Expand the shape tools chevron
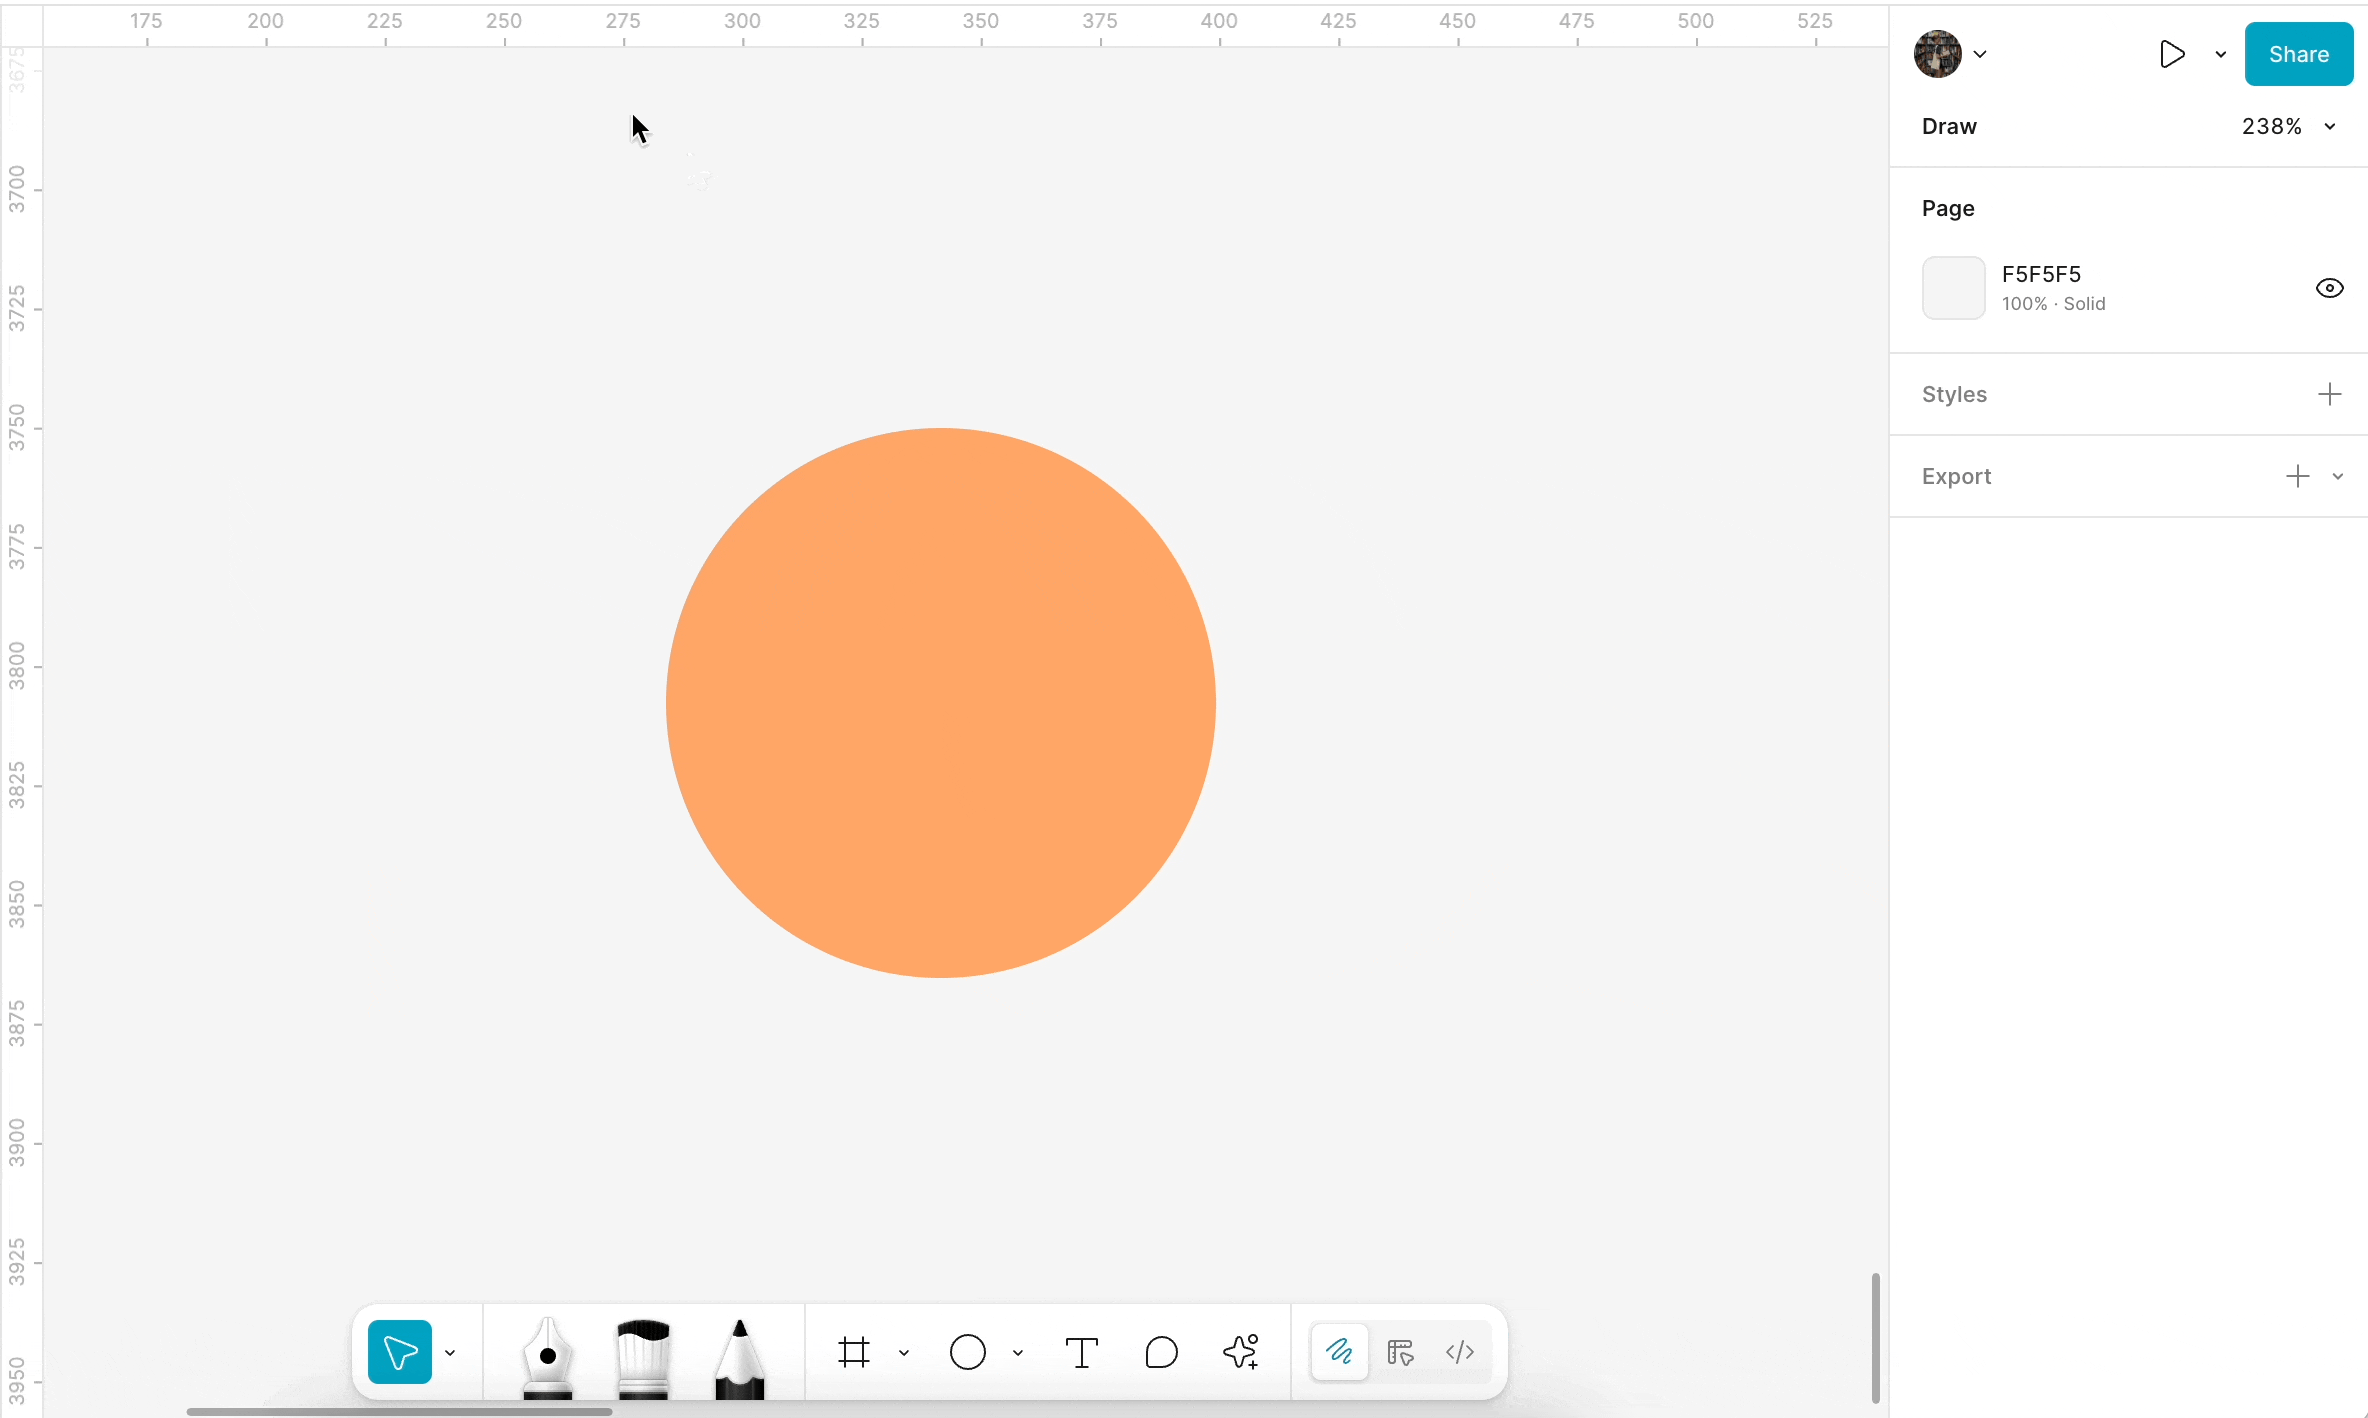The image size is (2368, 1418). pyautogui.click(x=1018, y=1352)
